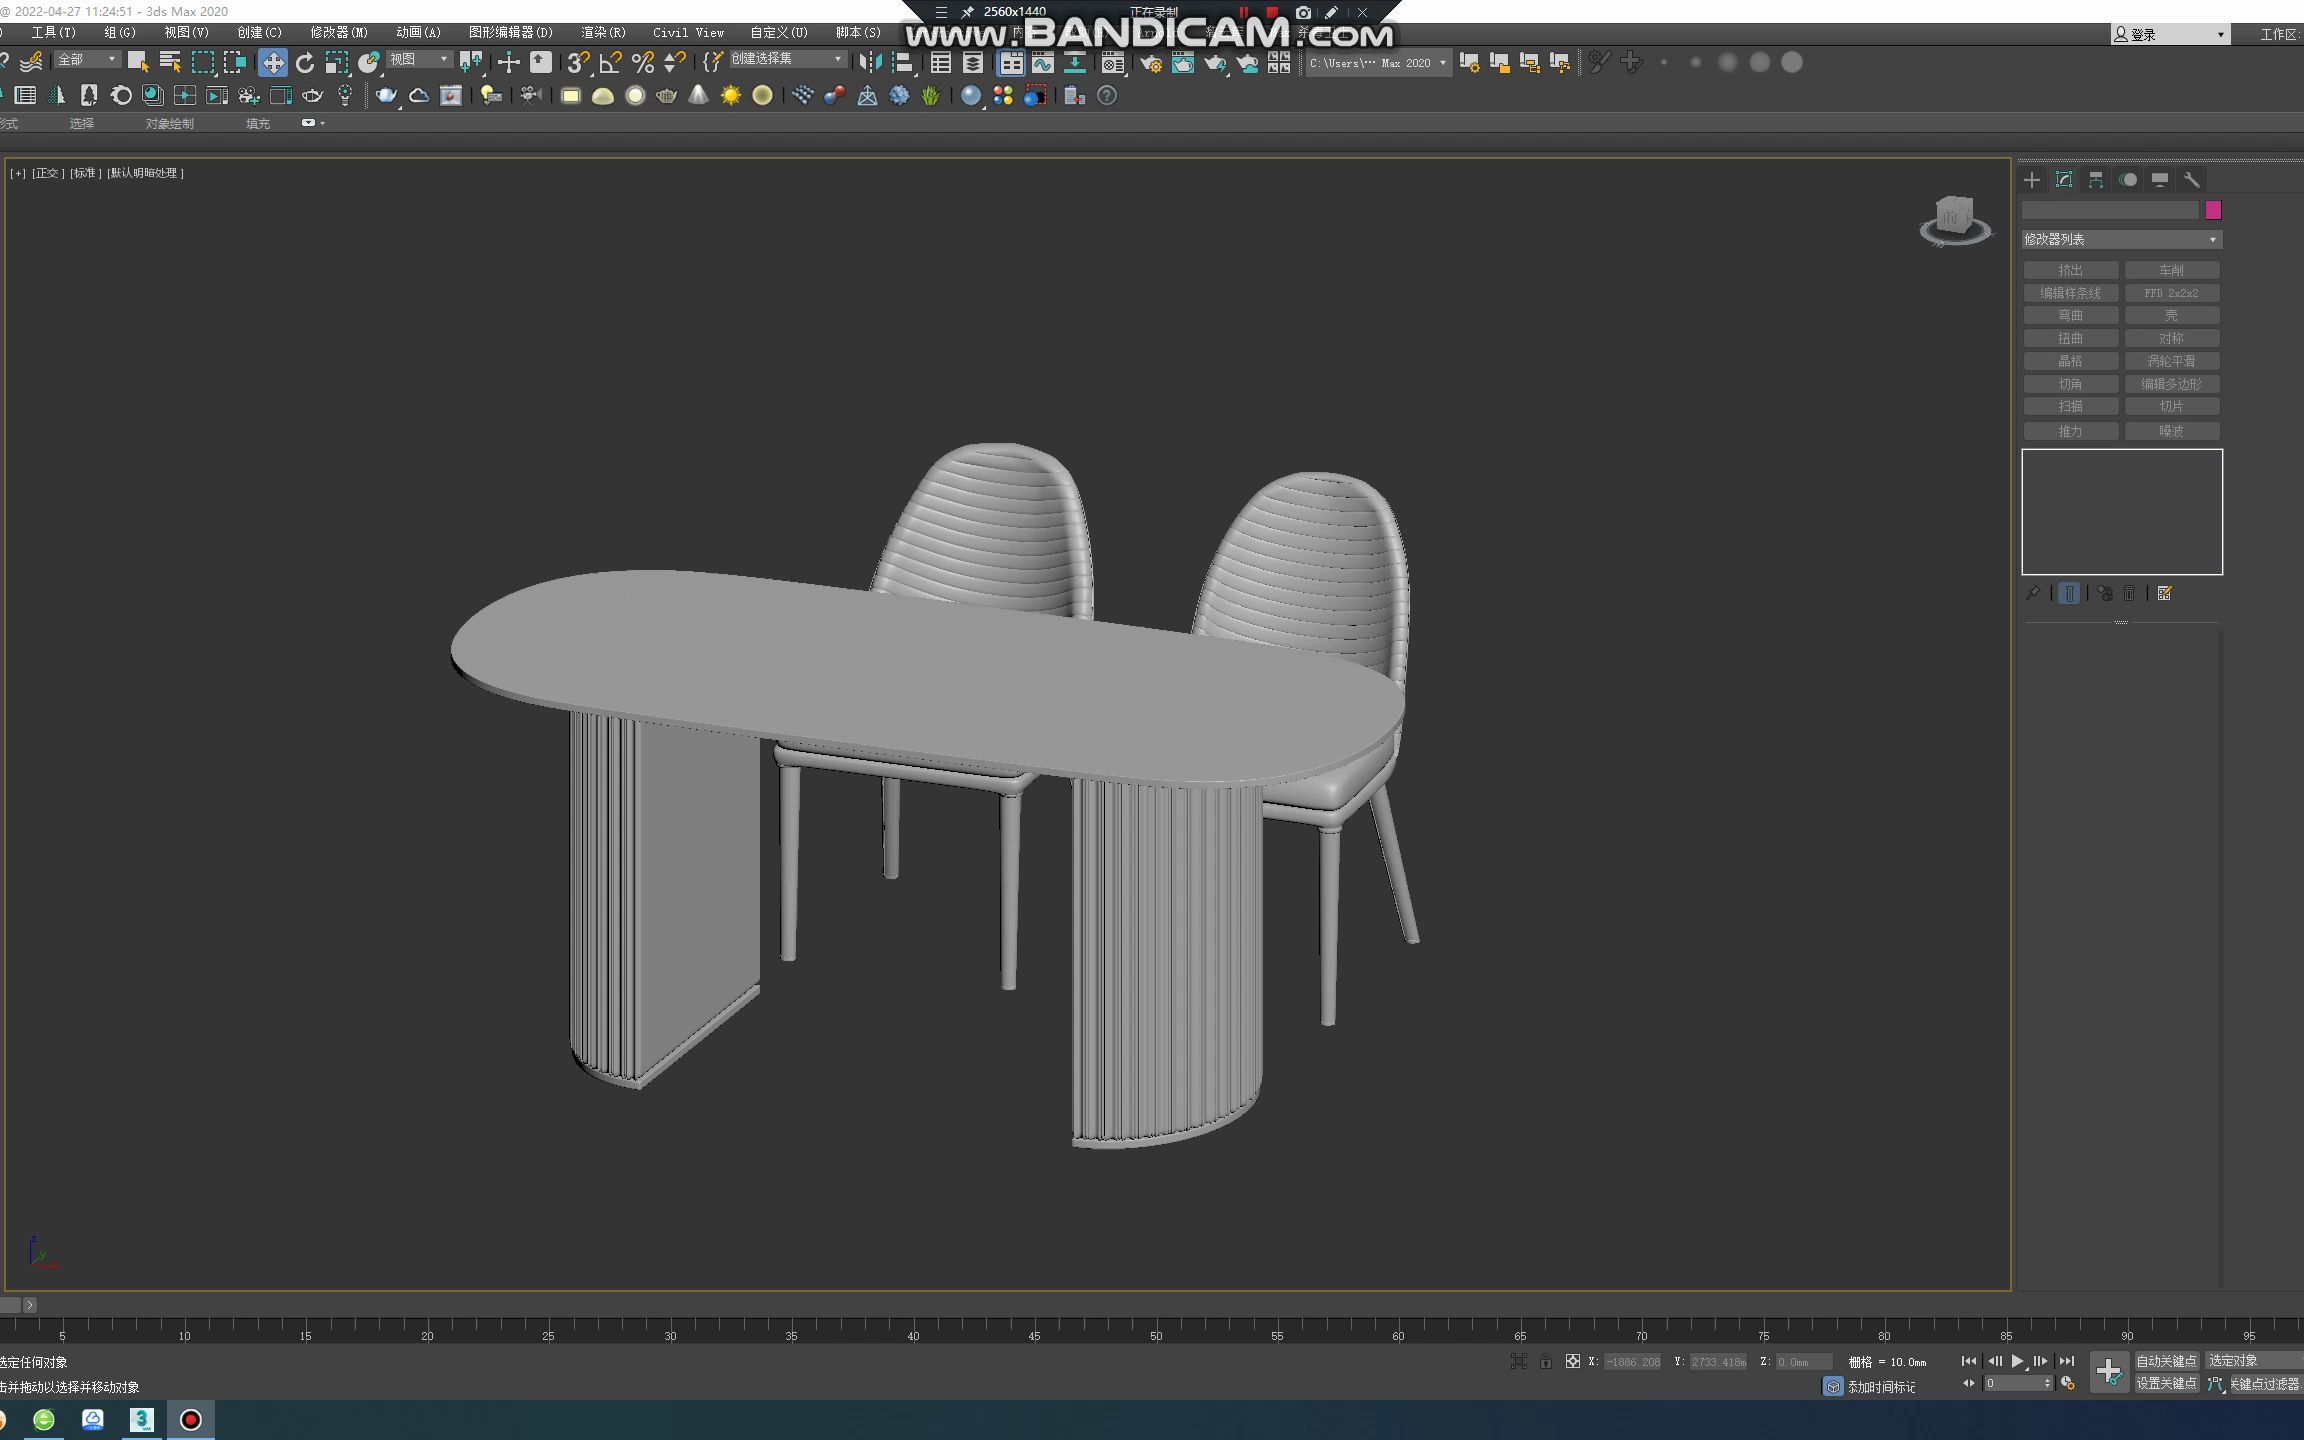Open the 3ds Max taskbar icon
Screen dimensions: 2304x1440
141,1419
